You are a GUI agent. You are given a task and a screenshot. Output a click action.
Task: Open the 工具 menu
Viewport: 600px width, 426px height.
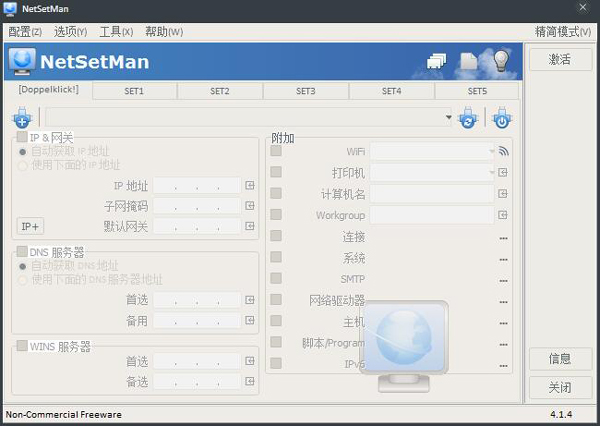click(x=116, y=32)
